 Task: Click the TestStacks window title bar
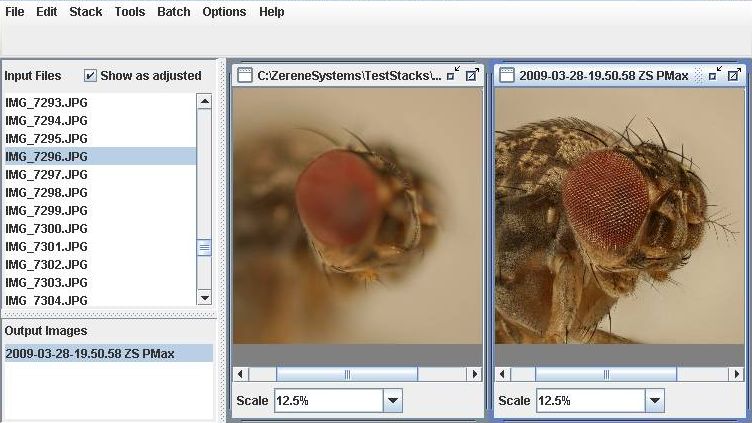(x=357, y=75)
